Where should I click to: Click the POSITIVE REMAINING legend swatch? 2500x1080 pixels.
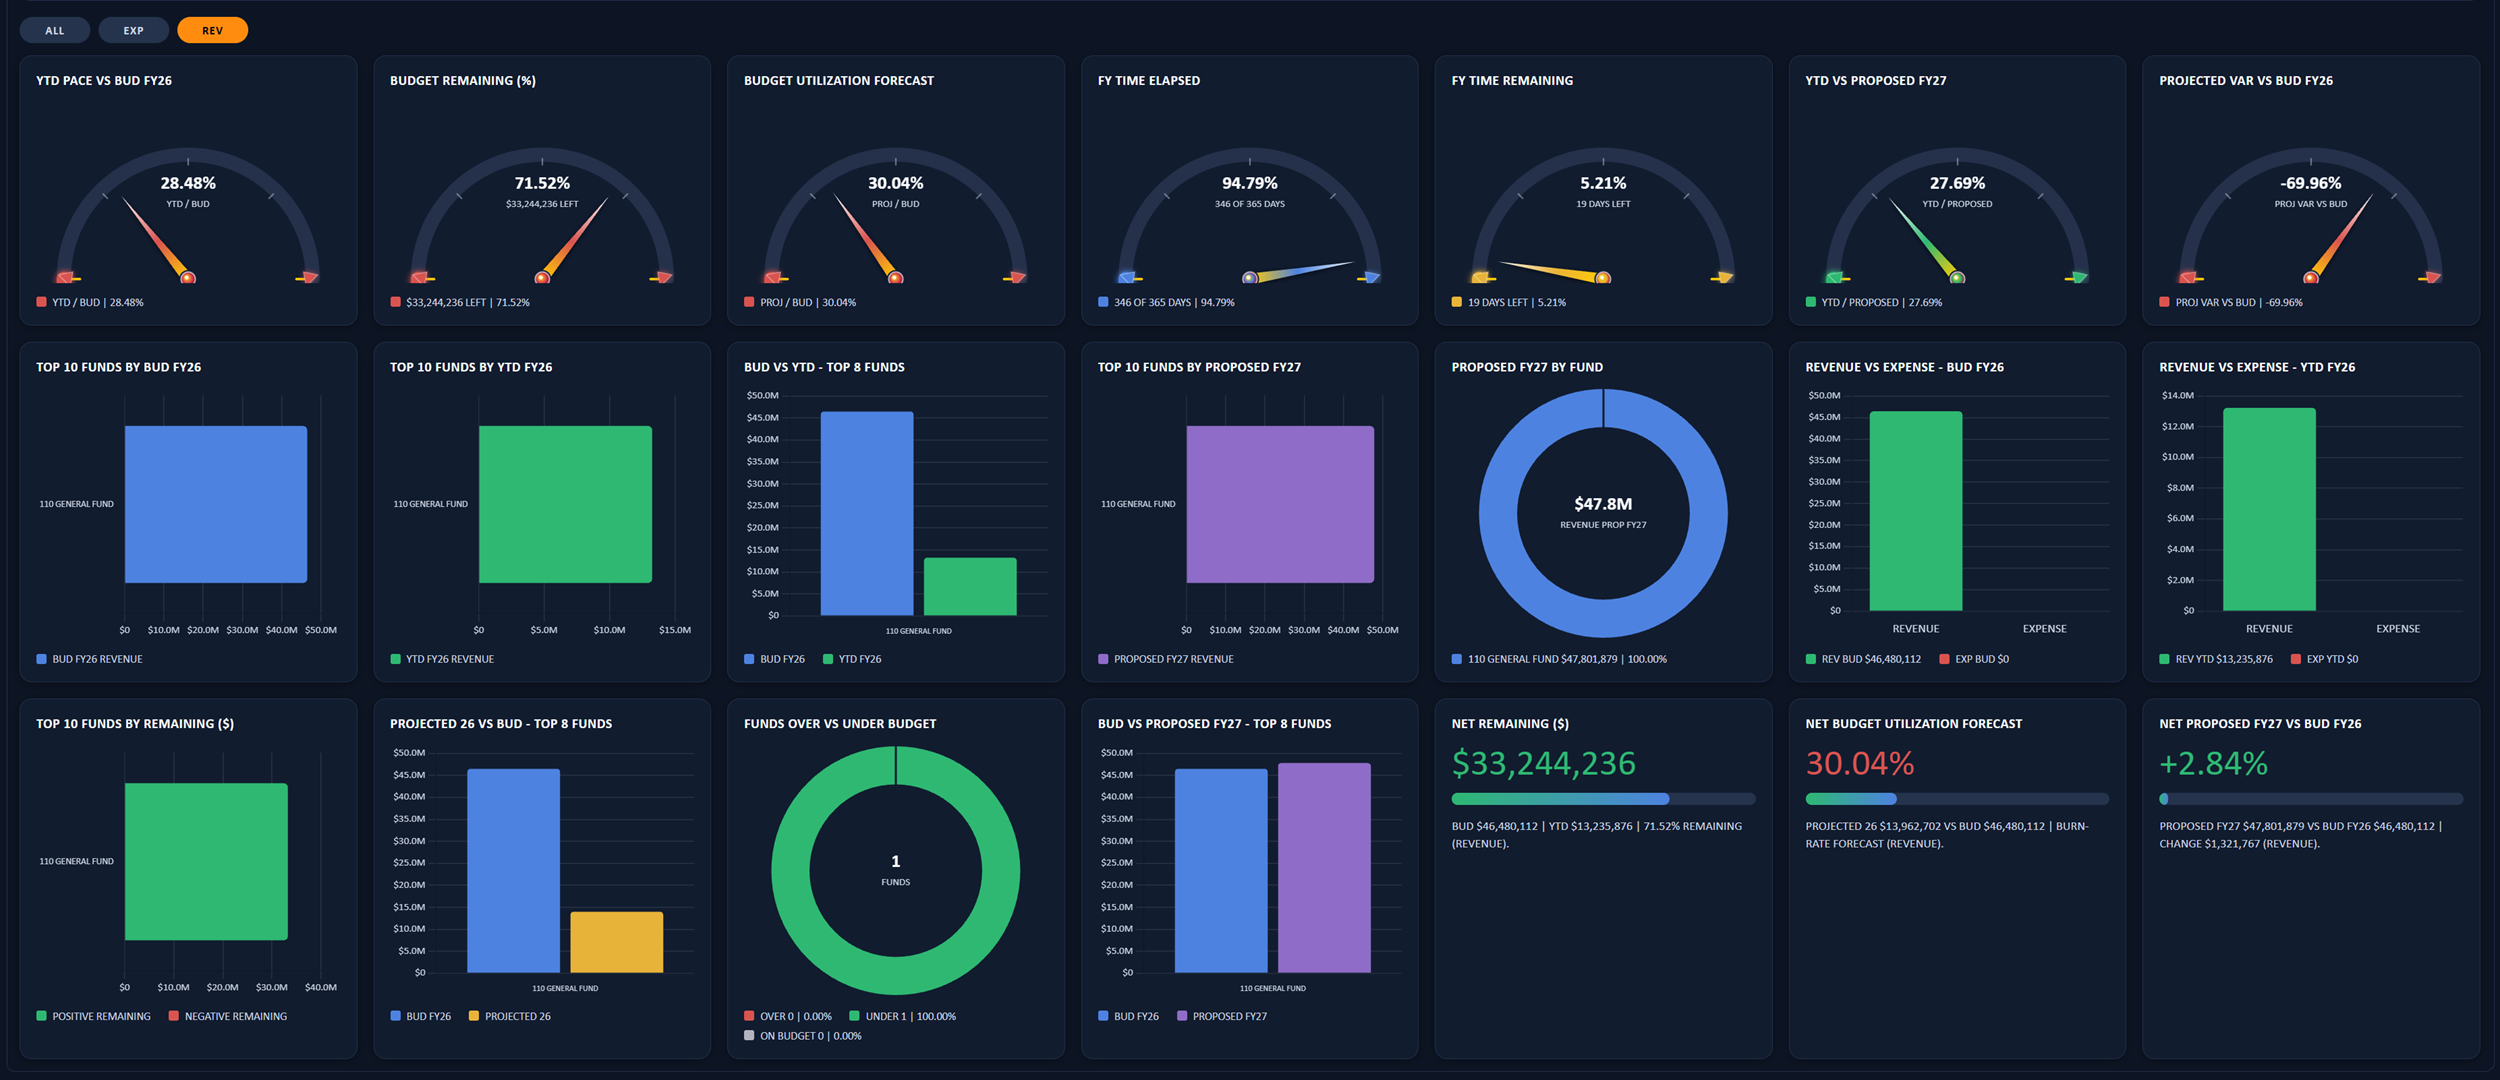pyautogui.click(x=42, y=1016)
